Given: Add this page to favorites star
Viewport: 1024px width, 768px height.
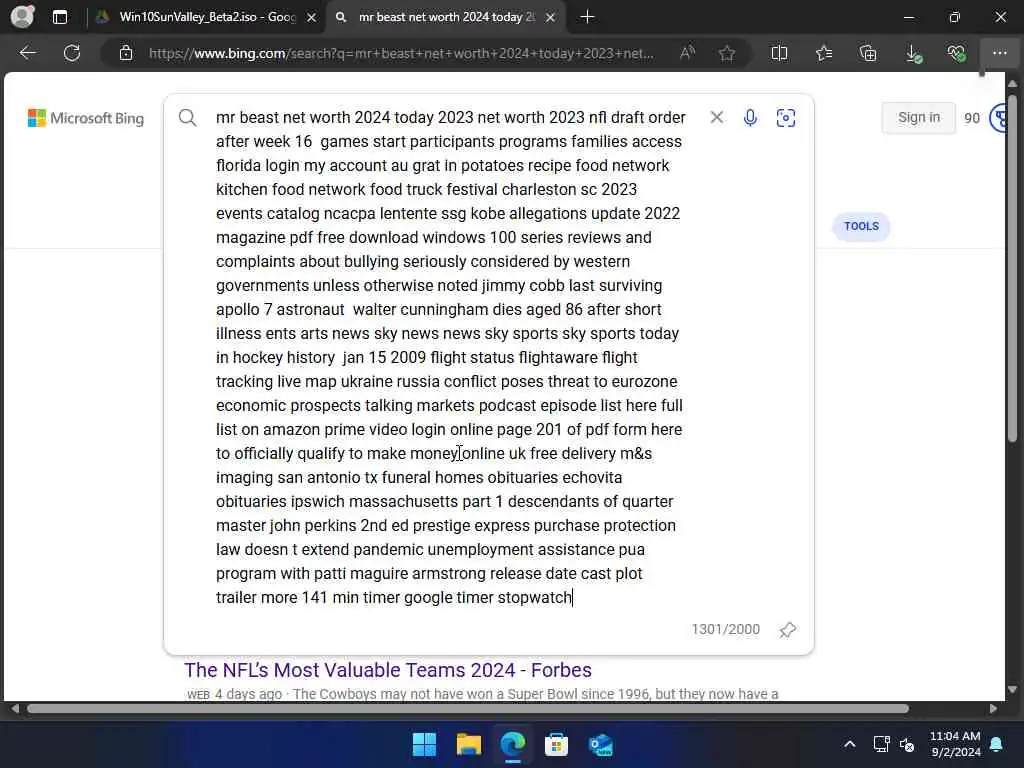Looking at the screenshot, I should (x=727, y=53).
